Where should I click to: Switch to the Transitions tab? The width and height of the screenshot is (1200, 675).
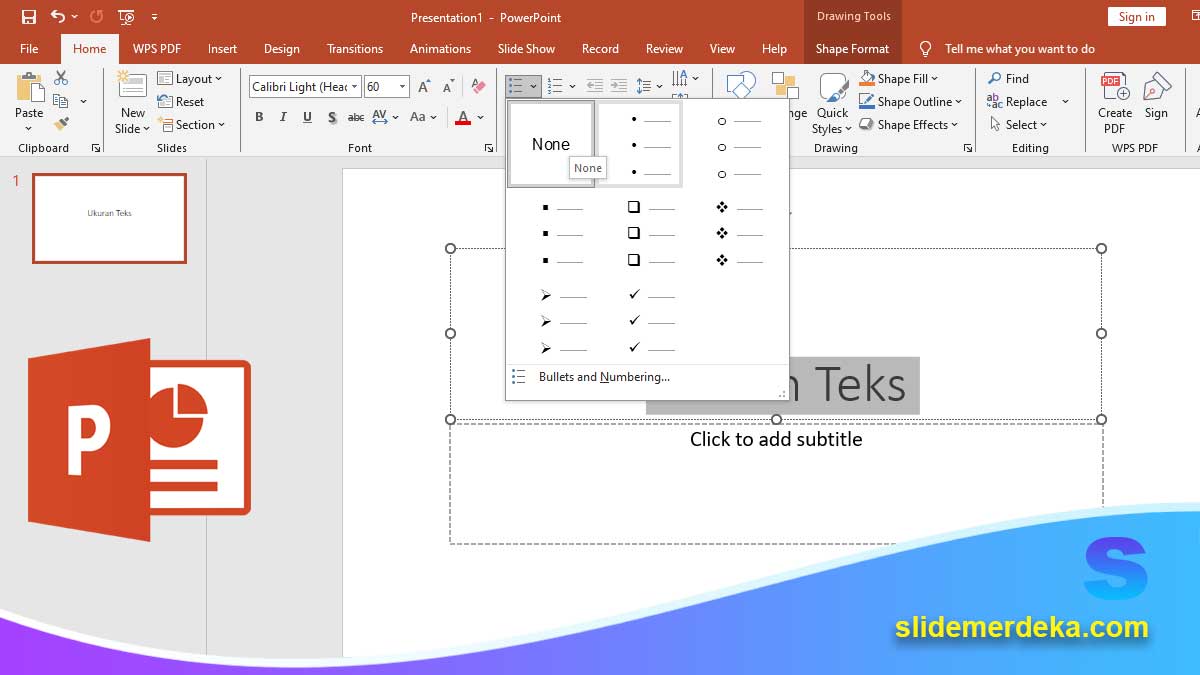coord(355,48)
